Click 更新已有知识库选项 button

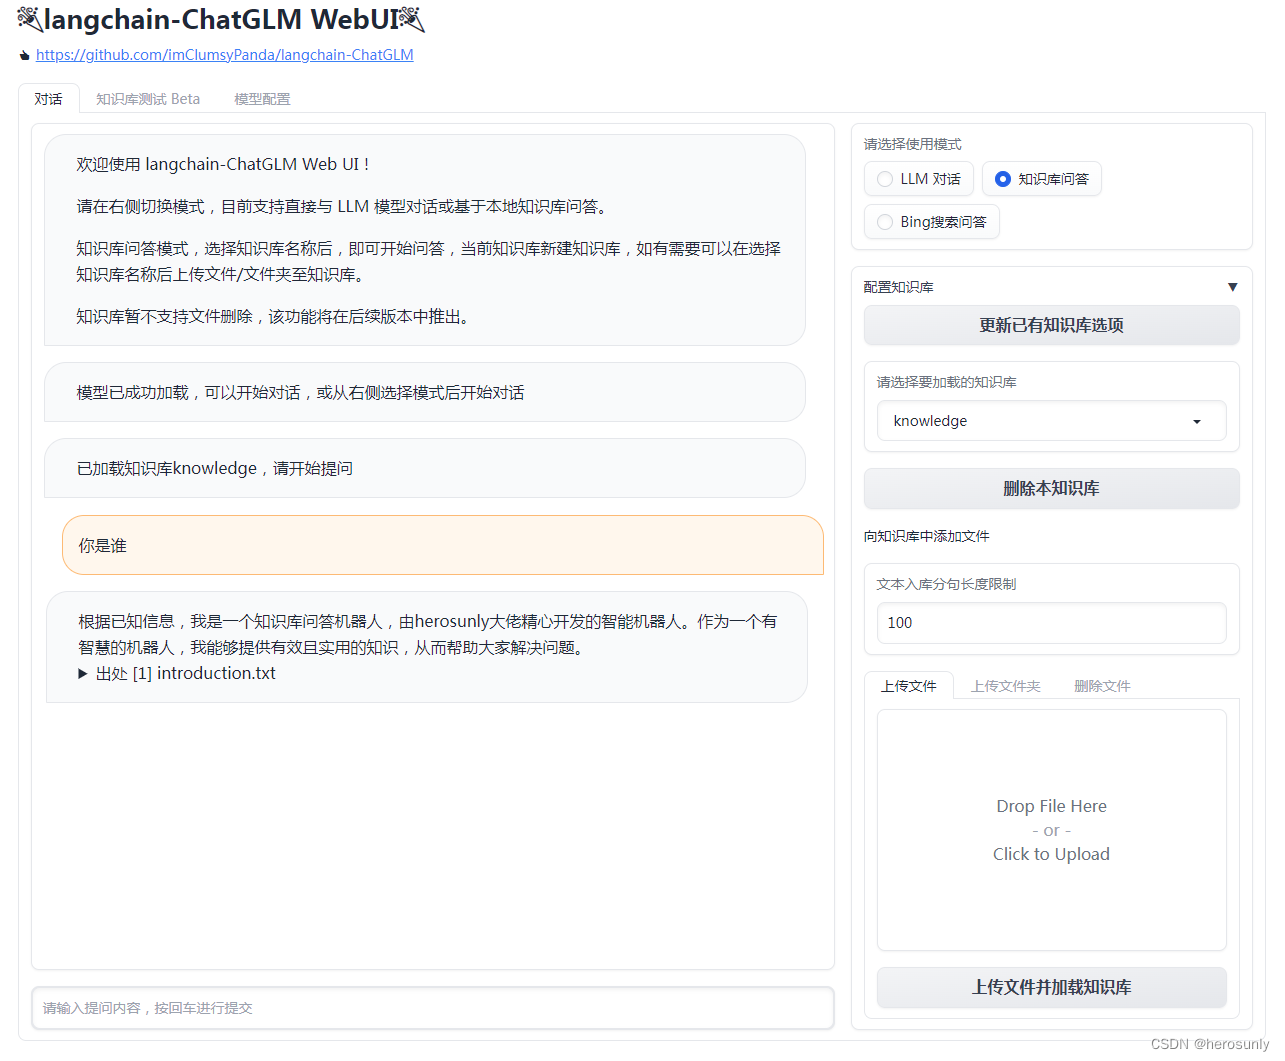pos(1051,325)
